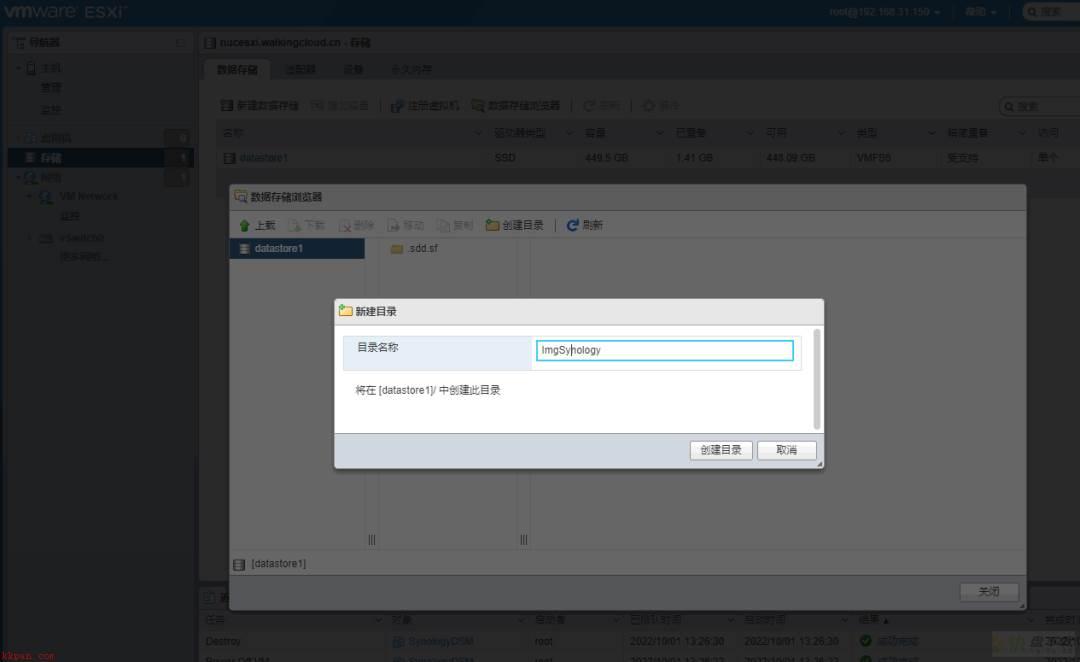Viewport: 1080px width, 662px height.
Task: Confirm with the 创建目录 button in dialog
Action: 720,450
